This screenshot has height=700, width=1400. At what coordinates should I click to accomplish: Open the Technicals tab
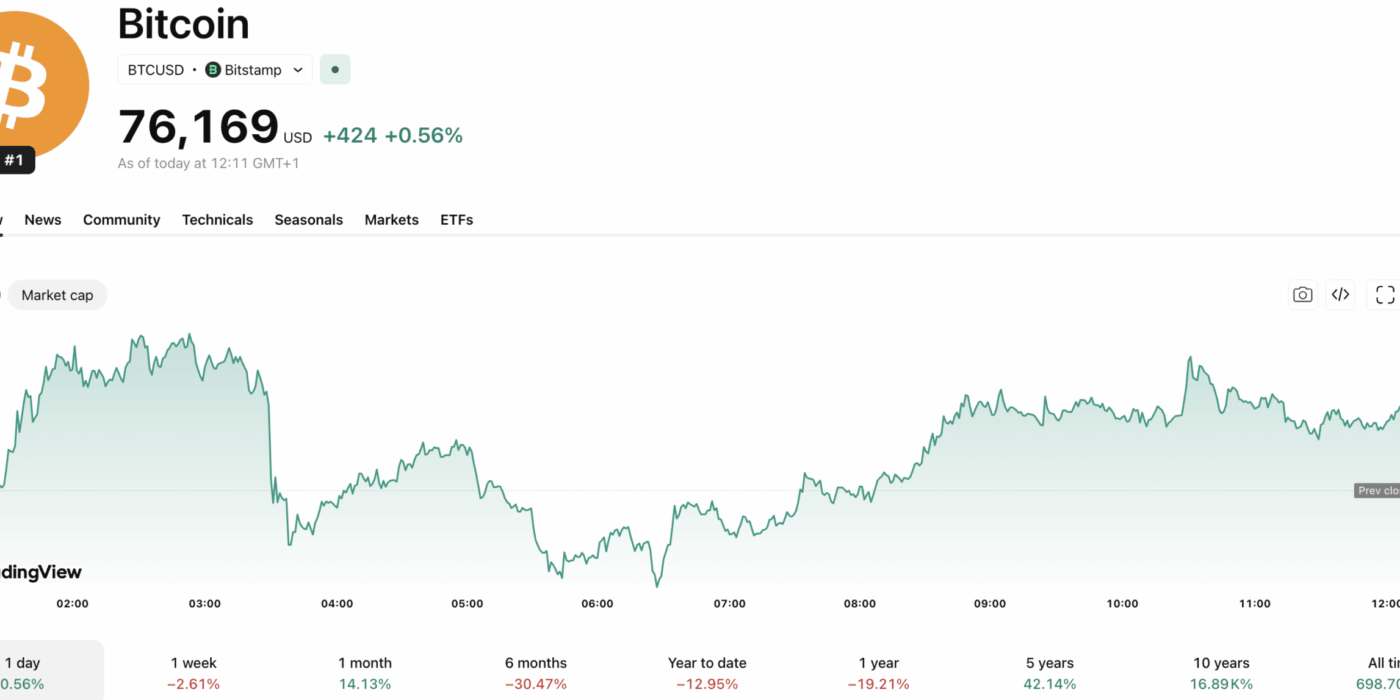point(217,220)
